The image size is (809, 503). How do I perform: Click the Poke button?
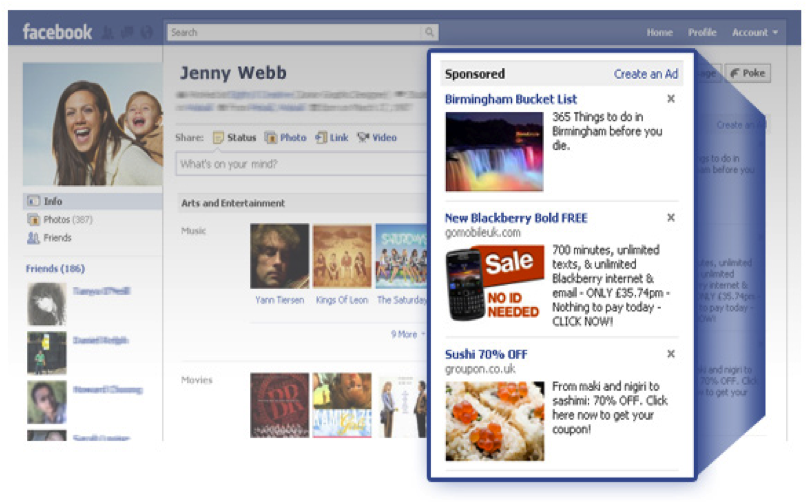click(x=748, y=73)
